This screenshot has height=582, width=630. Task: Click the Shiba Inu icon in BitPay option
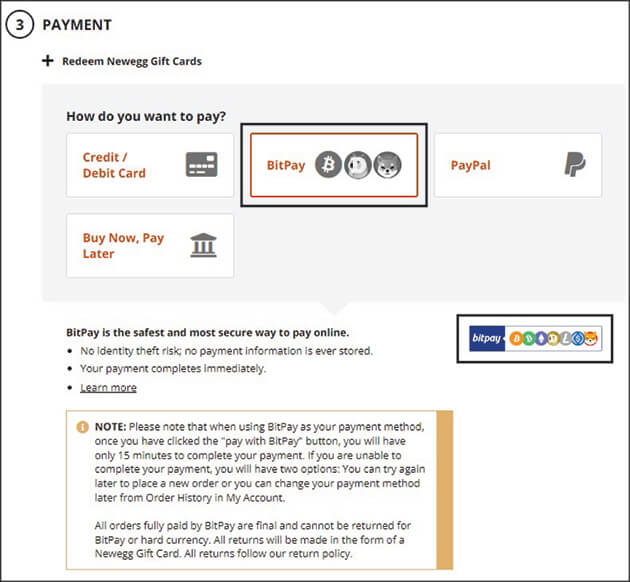point(387,165)
